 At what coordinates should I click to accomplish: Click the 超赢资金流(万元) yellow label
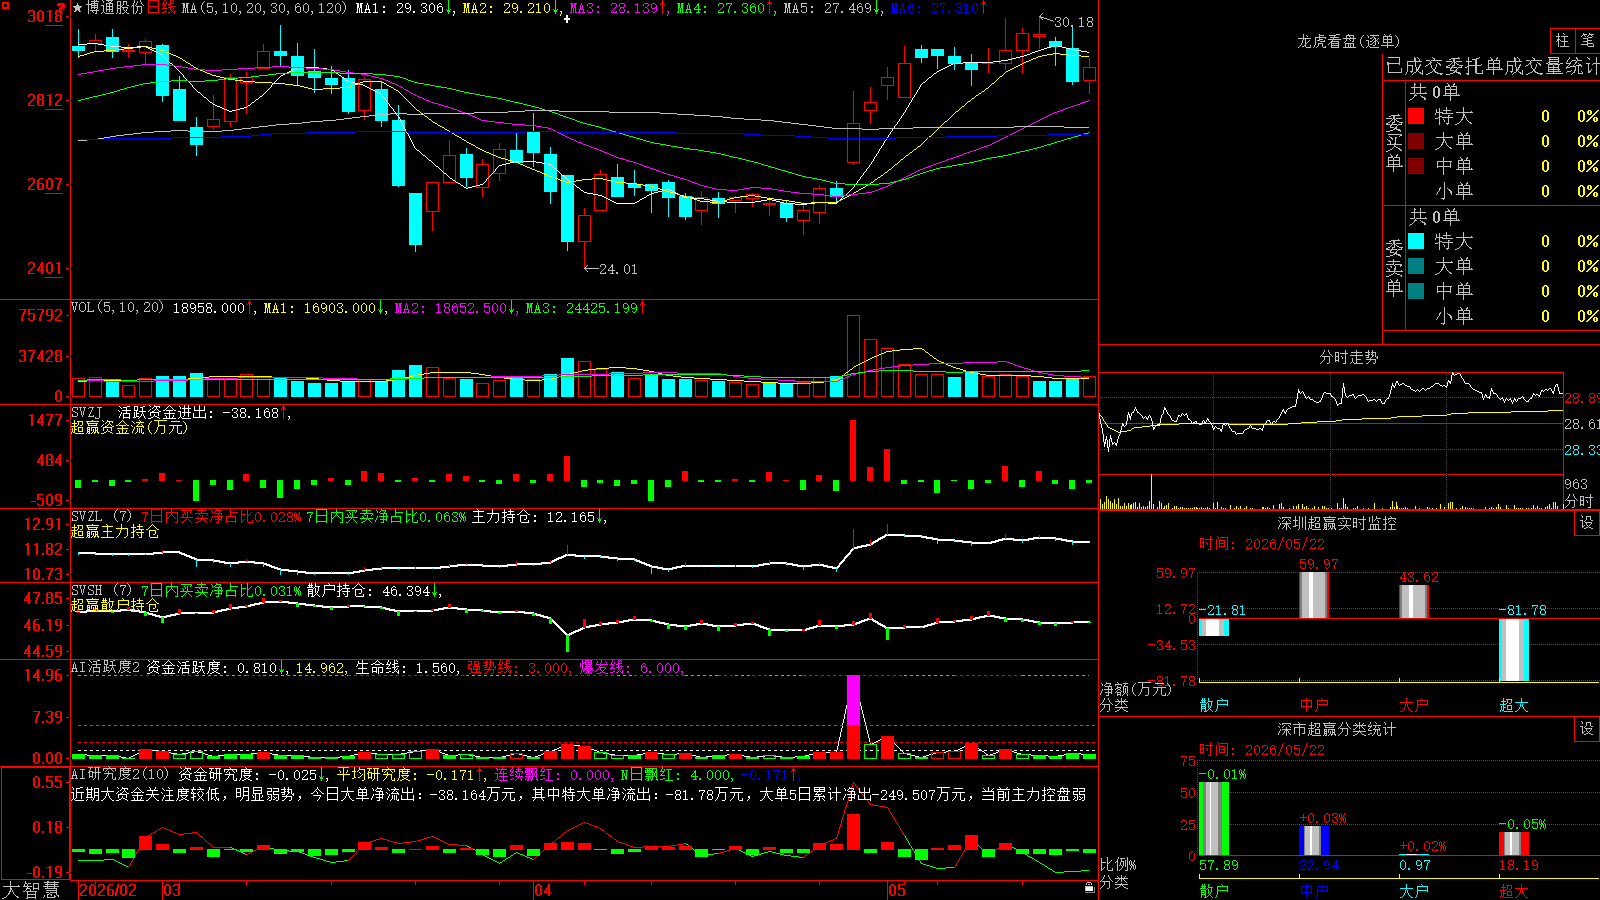[x=130, y=427]
